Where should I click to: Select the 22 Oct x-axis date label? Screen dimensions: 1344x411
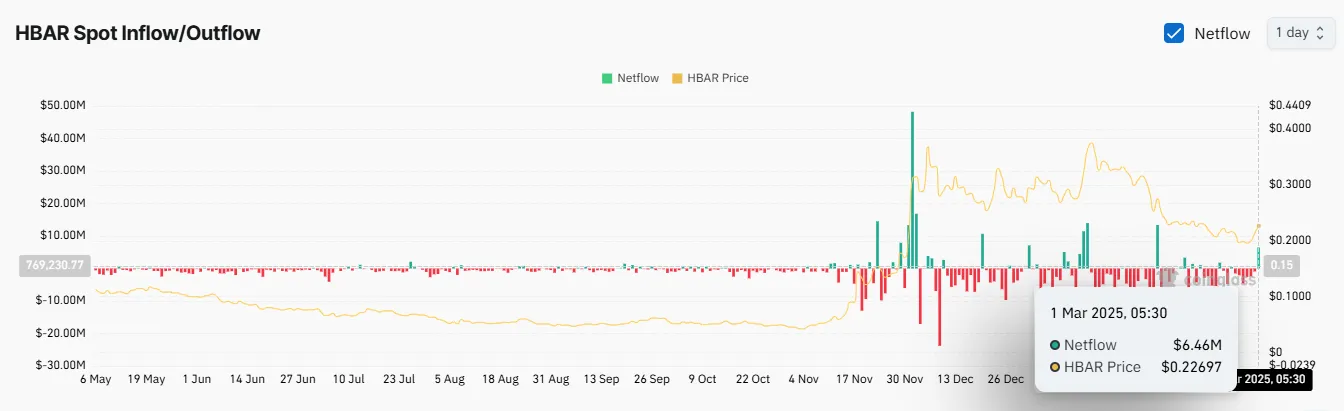click(753, 380)
